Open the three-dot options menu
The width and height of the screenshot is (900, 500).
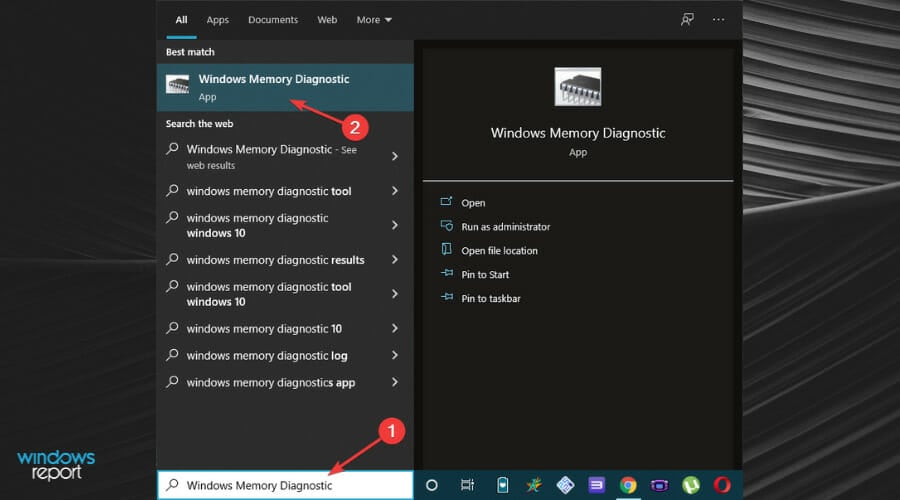[x=718, y=20]
